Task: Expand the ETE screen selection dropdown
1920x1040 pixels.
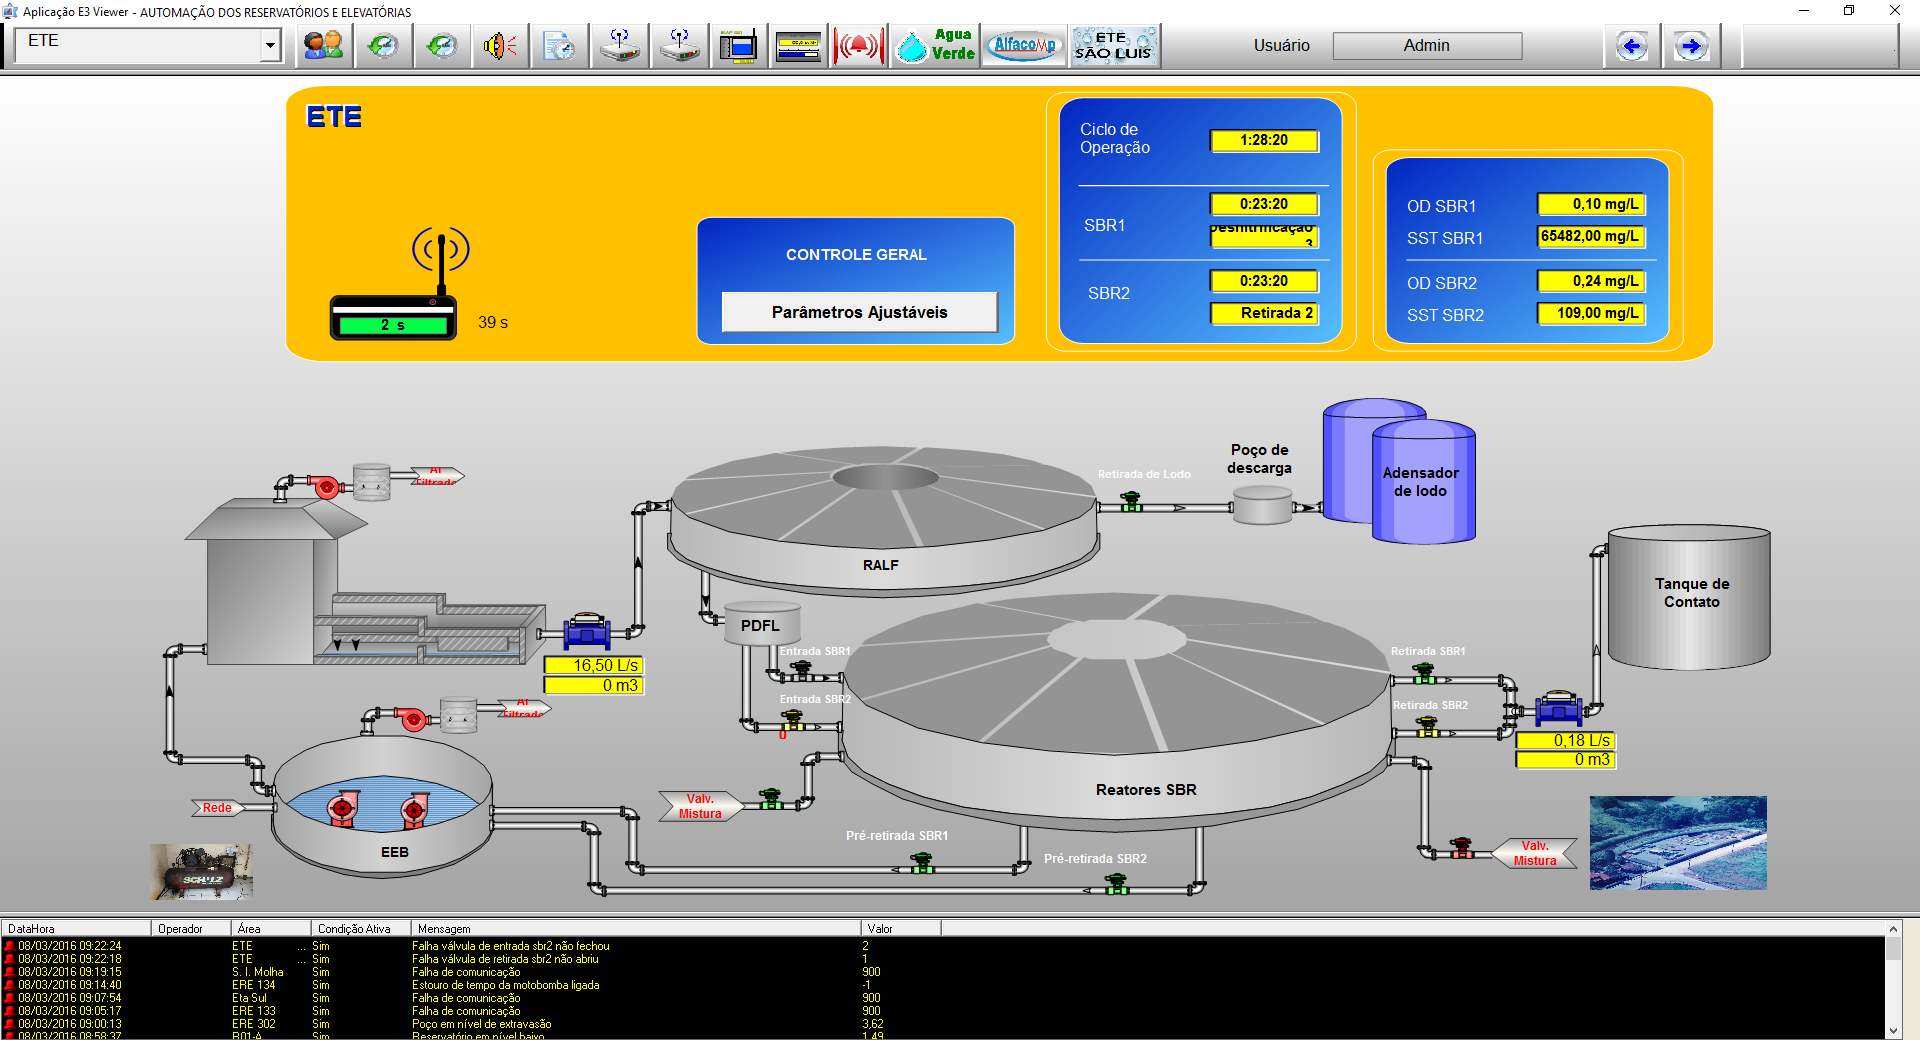Action: [270, 45]
